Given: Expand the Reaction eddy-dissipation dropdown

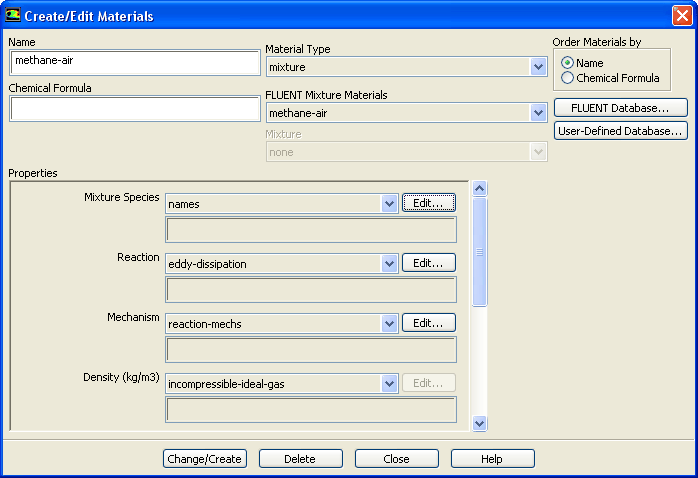Looking at the screenshot, I should point(390,264).
